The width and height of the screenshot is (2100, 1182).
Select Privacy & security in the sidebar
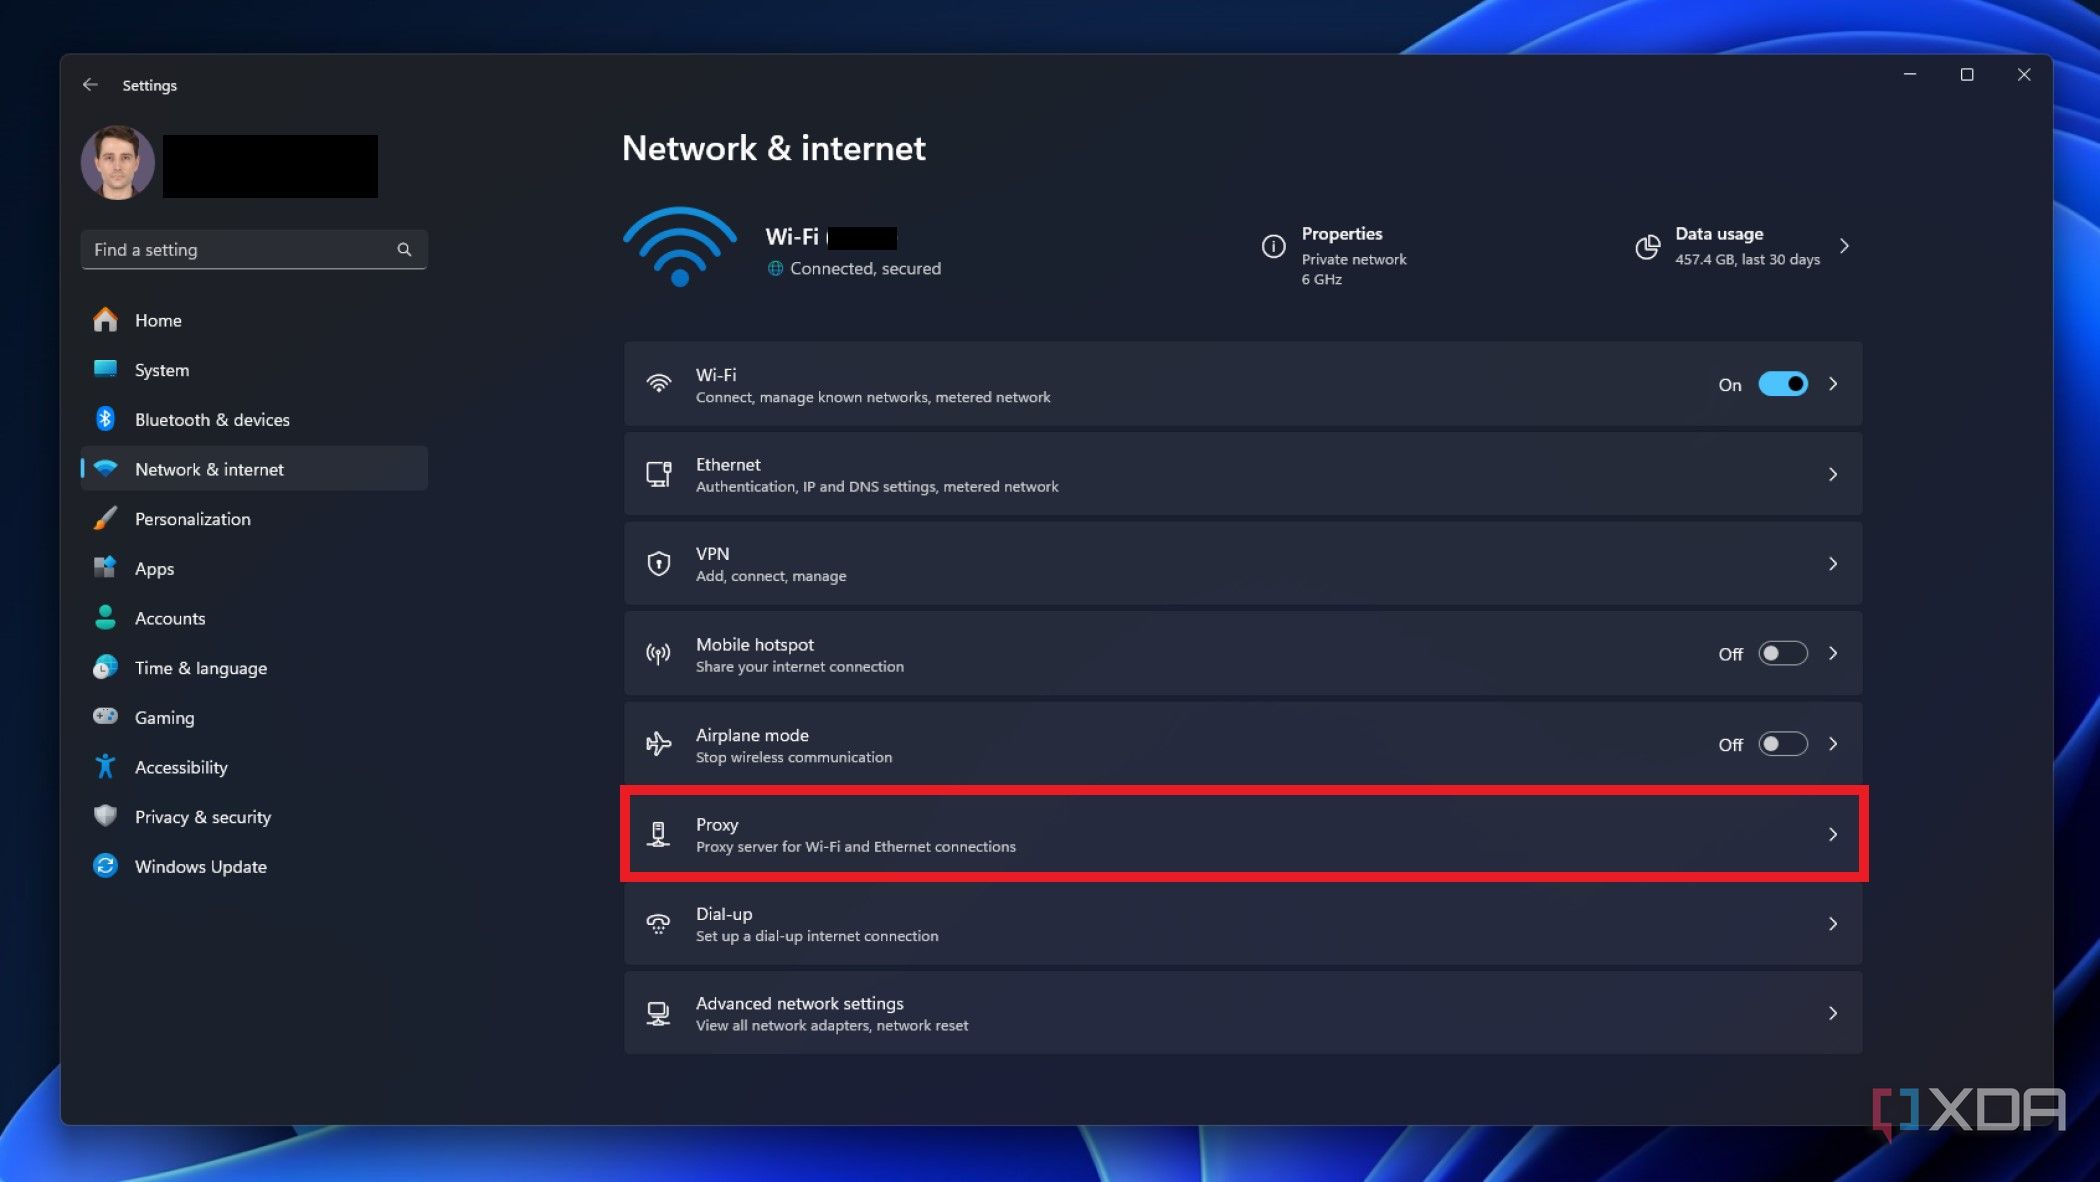click(x=202, y=816)
